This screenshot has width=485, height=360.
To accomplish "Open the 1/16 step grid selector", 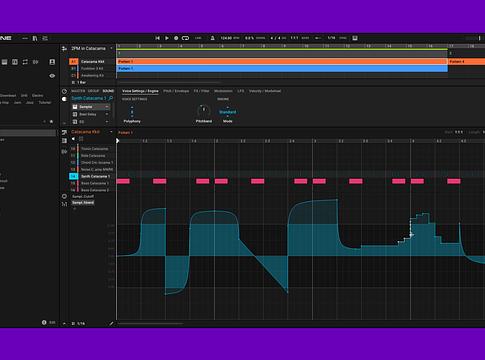I will point(78,323).
